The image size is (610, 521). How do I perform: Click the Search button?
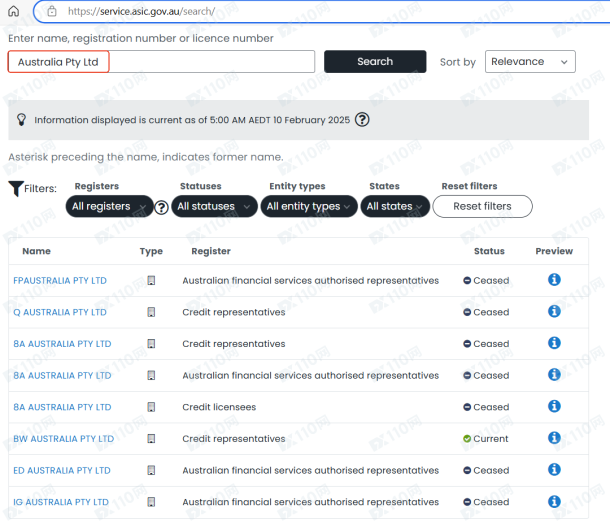pyautogui.click(x=375, y=61)
